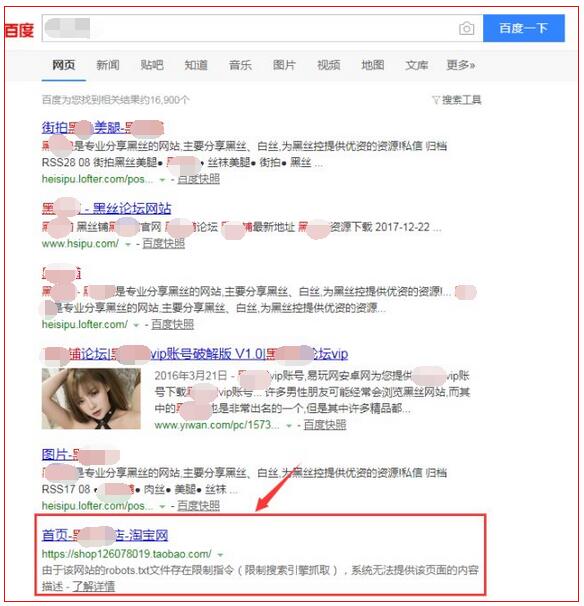Click the heisipu.lofter.com/ URL
584x606 pixels.
pos(85,324)
